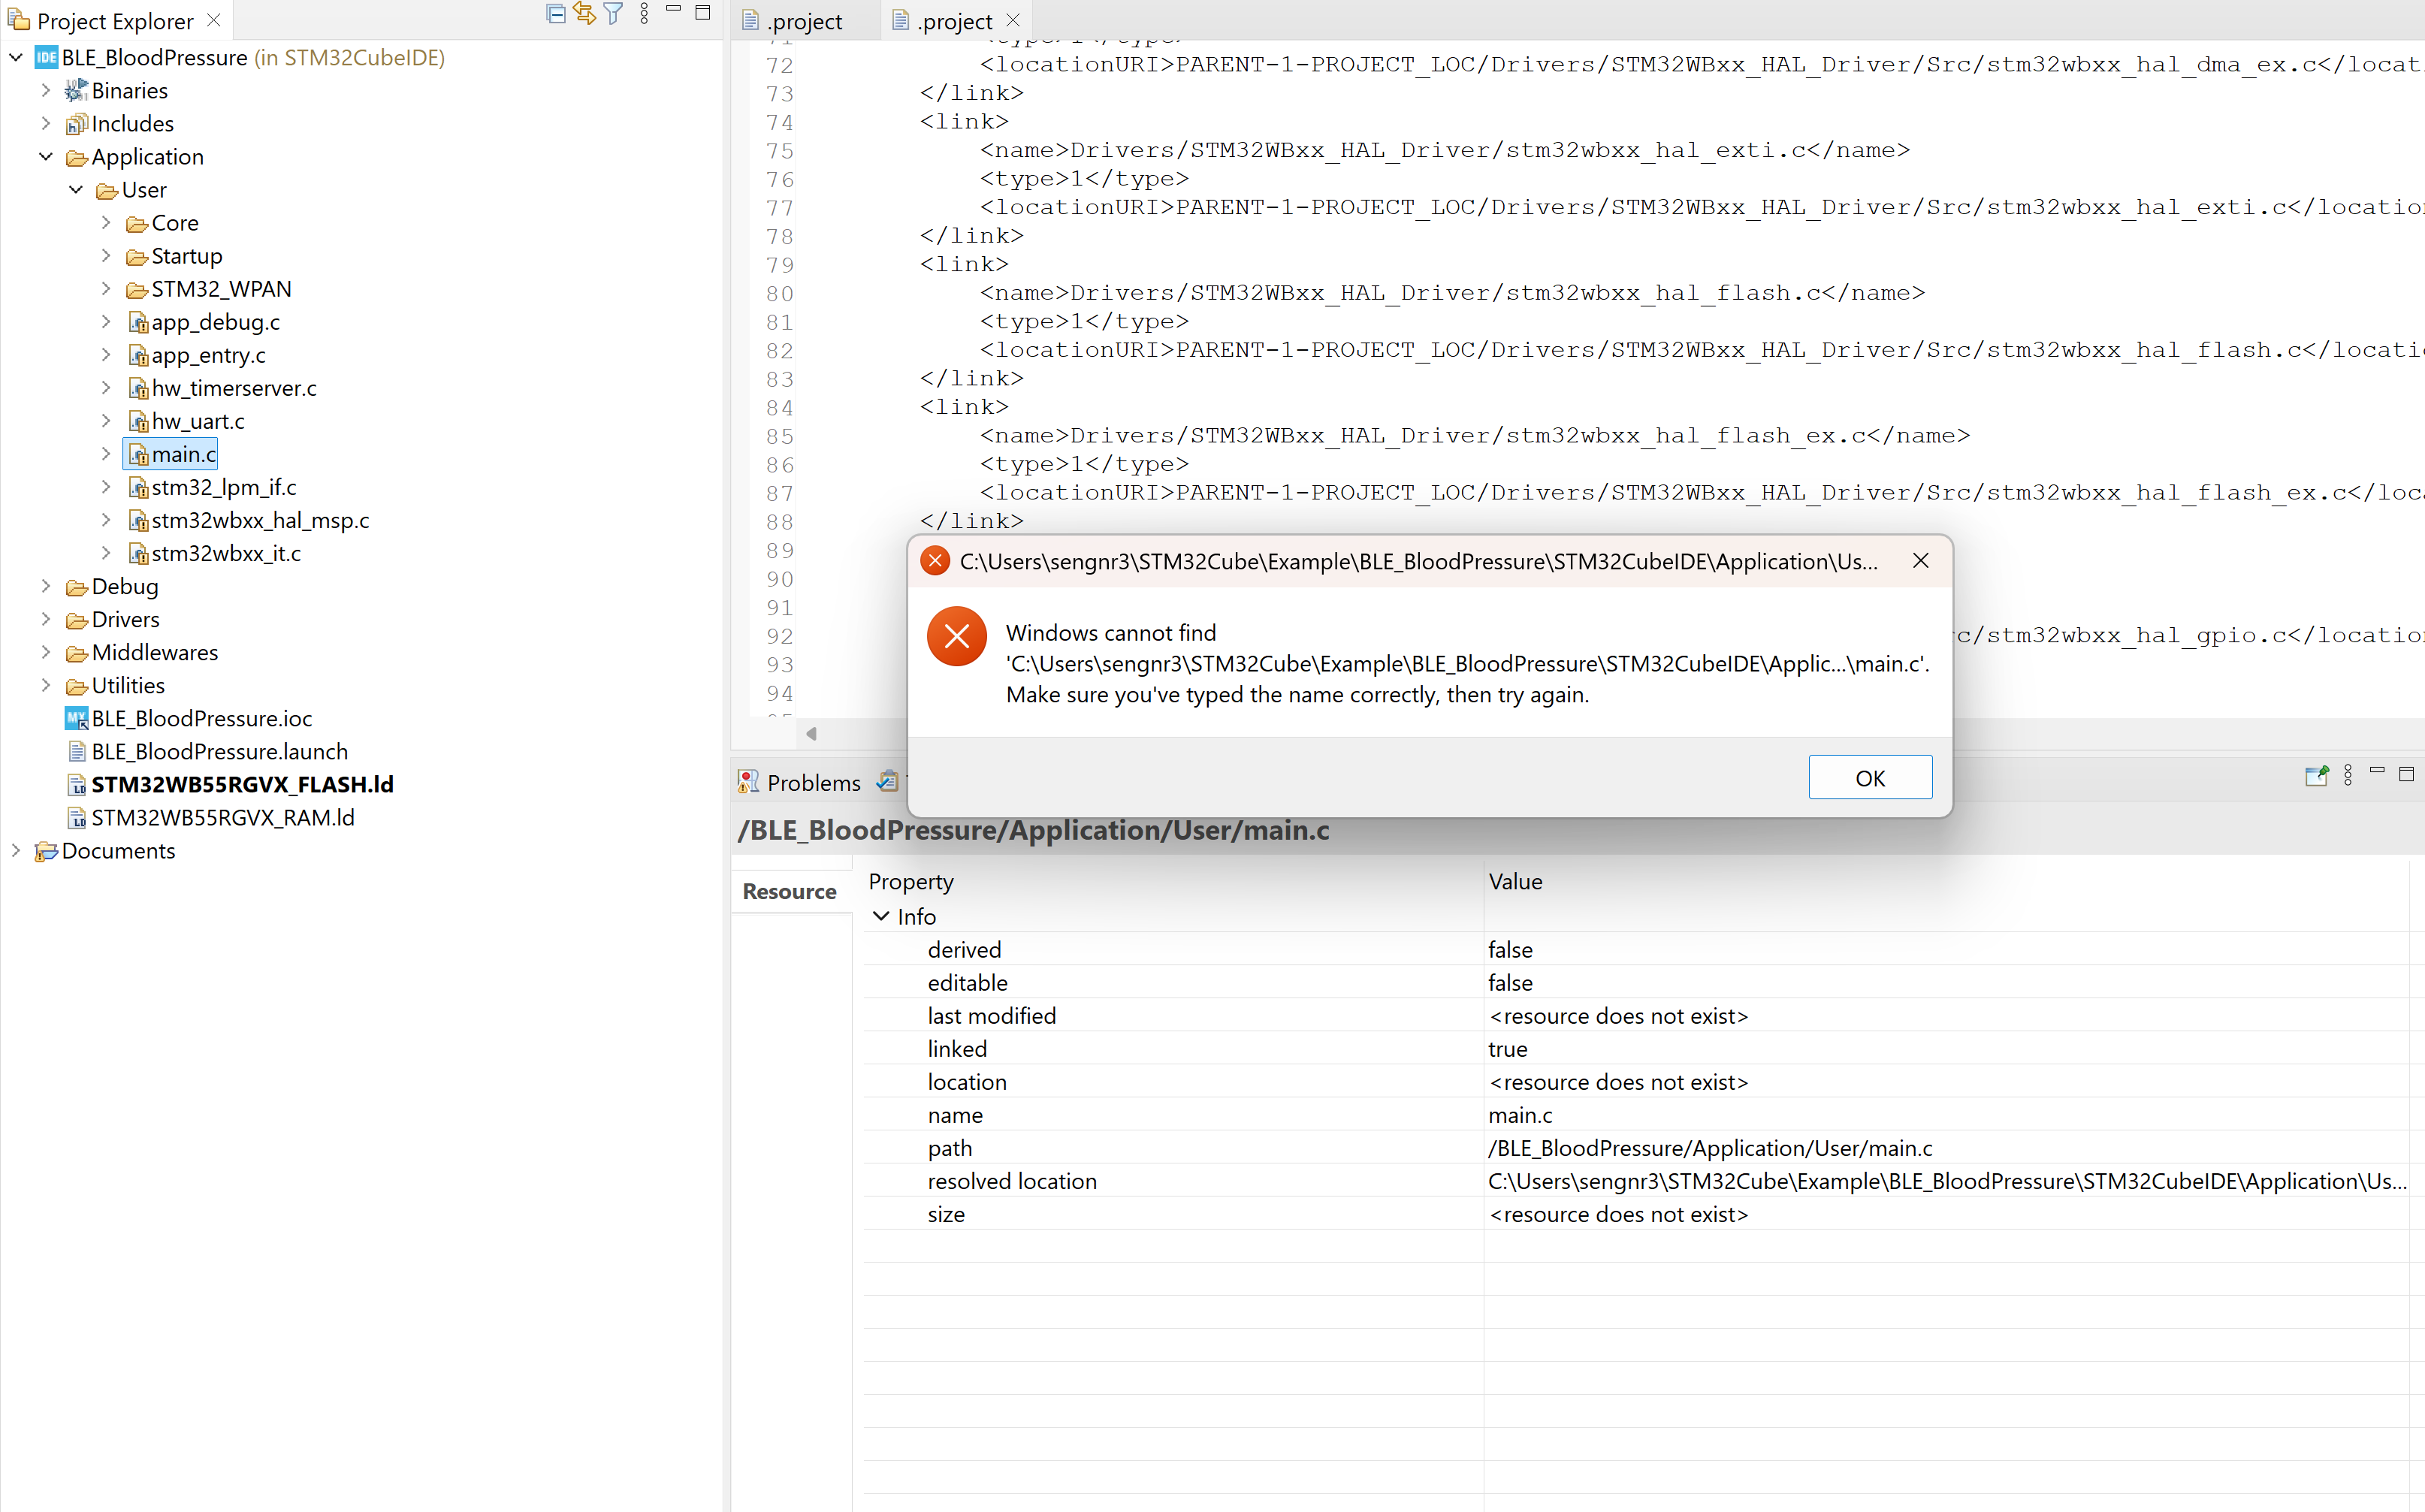This screenshot has height=1512, width=2425.
Task: Collapse the Application folder
Action: point(46,156)
